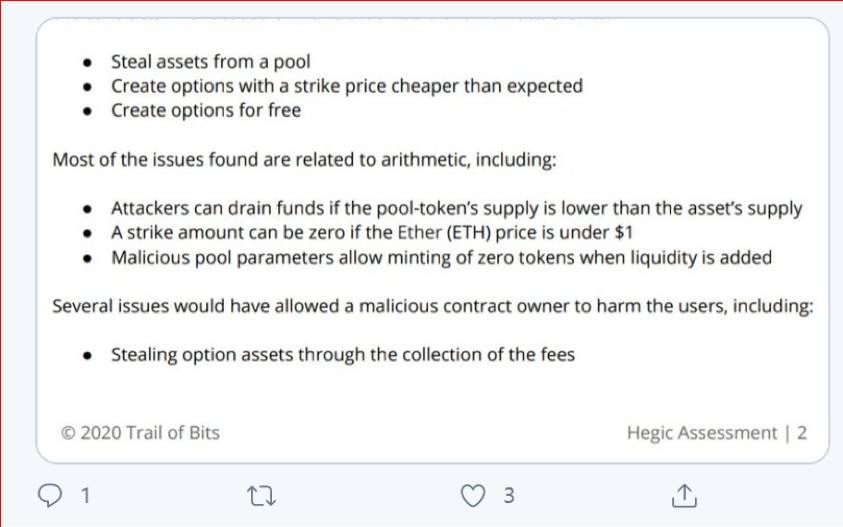Like the tweet with the heart icon

[473, 495]
